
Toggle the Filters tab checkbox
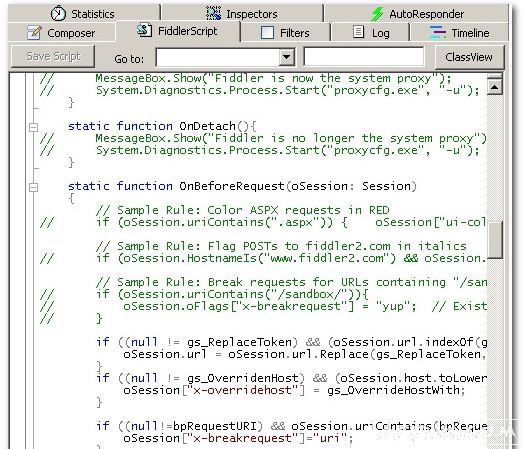point(267,33)
